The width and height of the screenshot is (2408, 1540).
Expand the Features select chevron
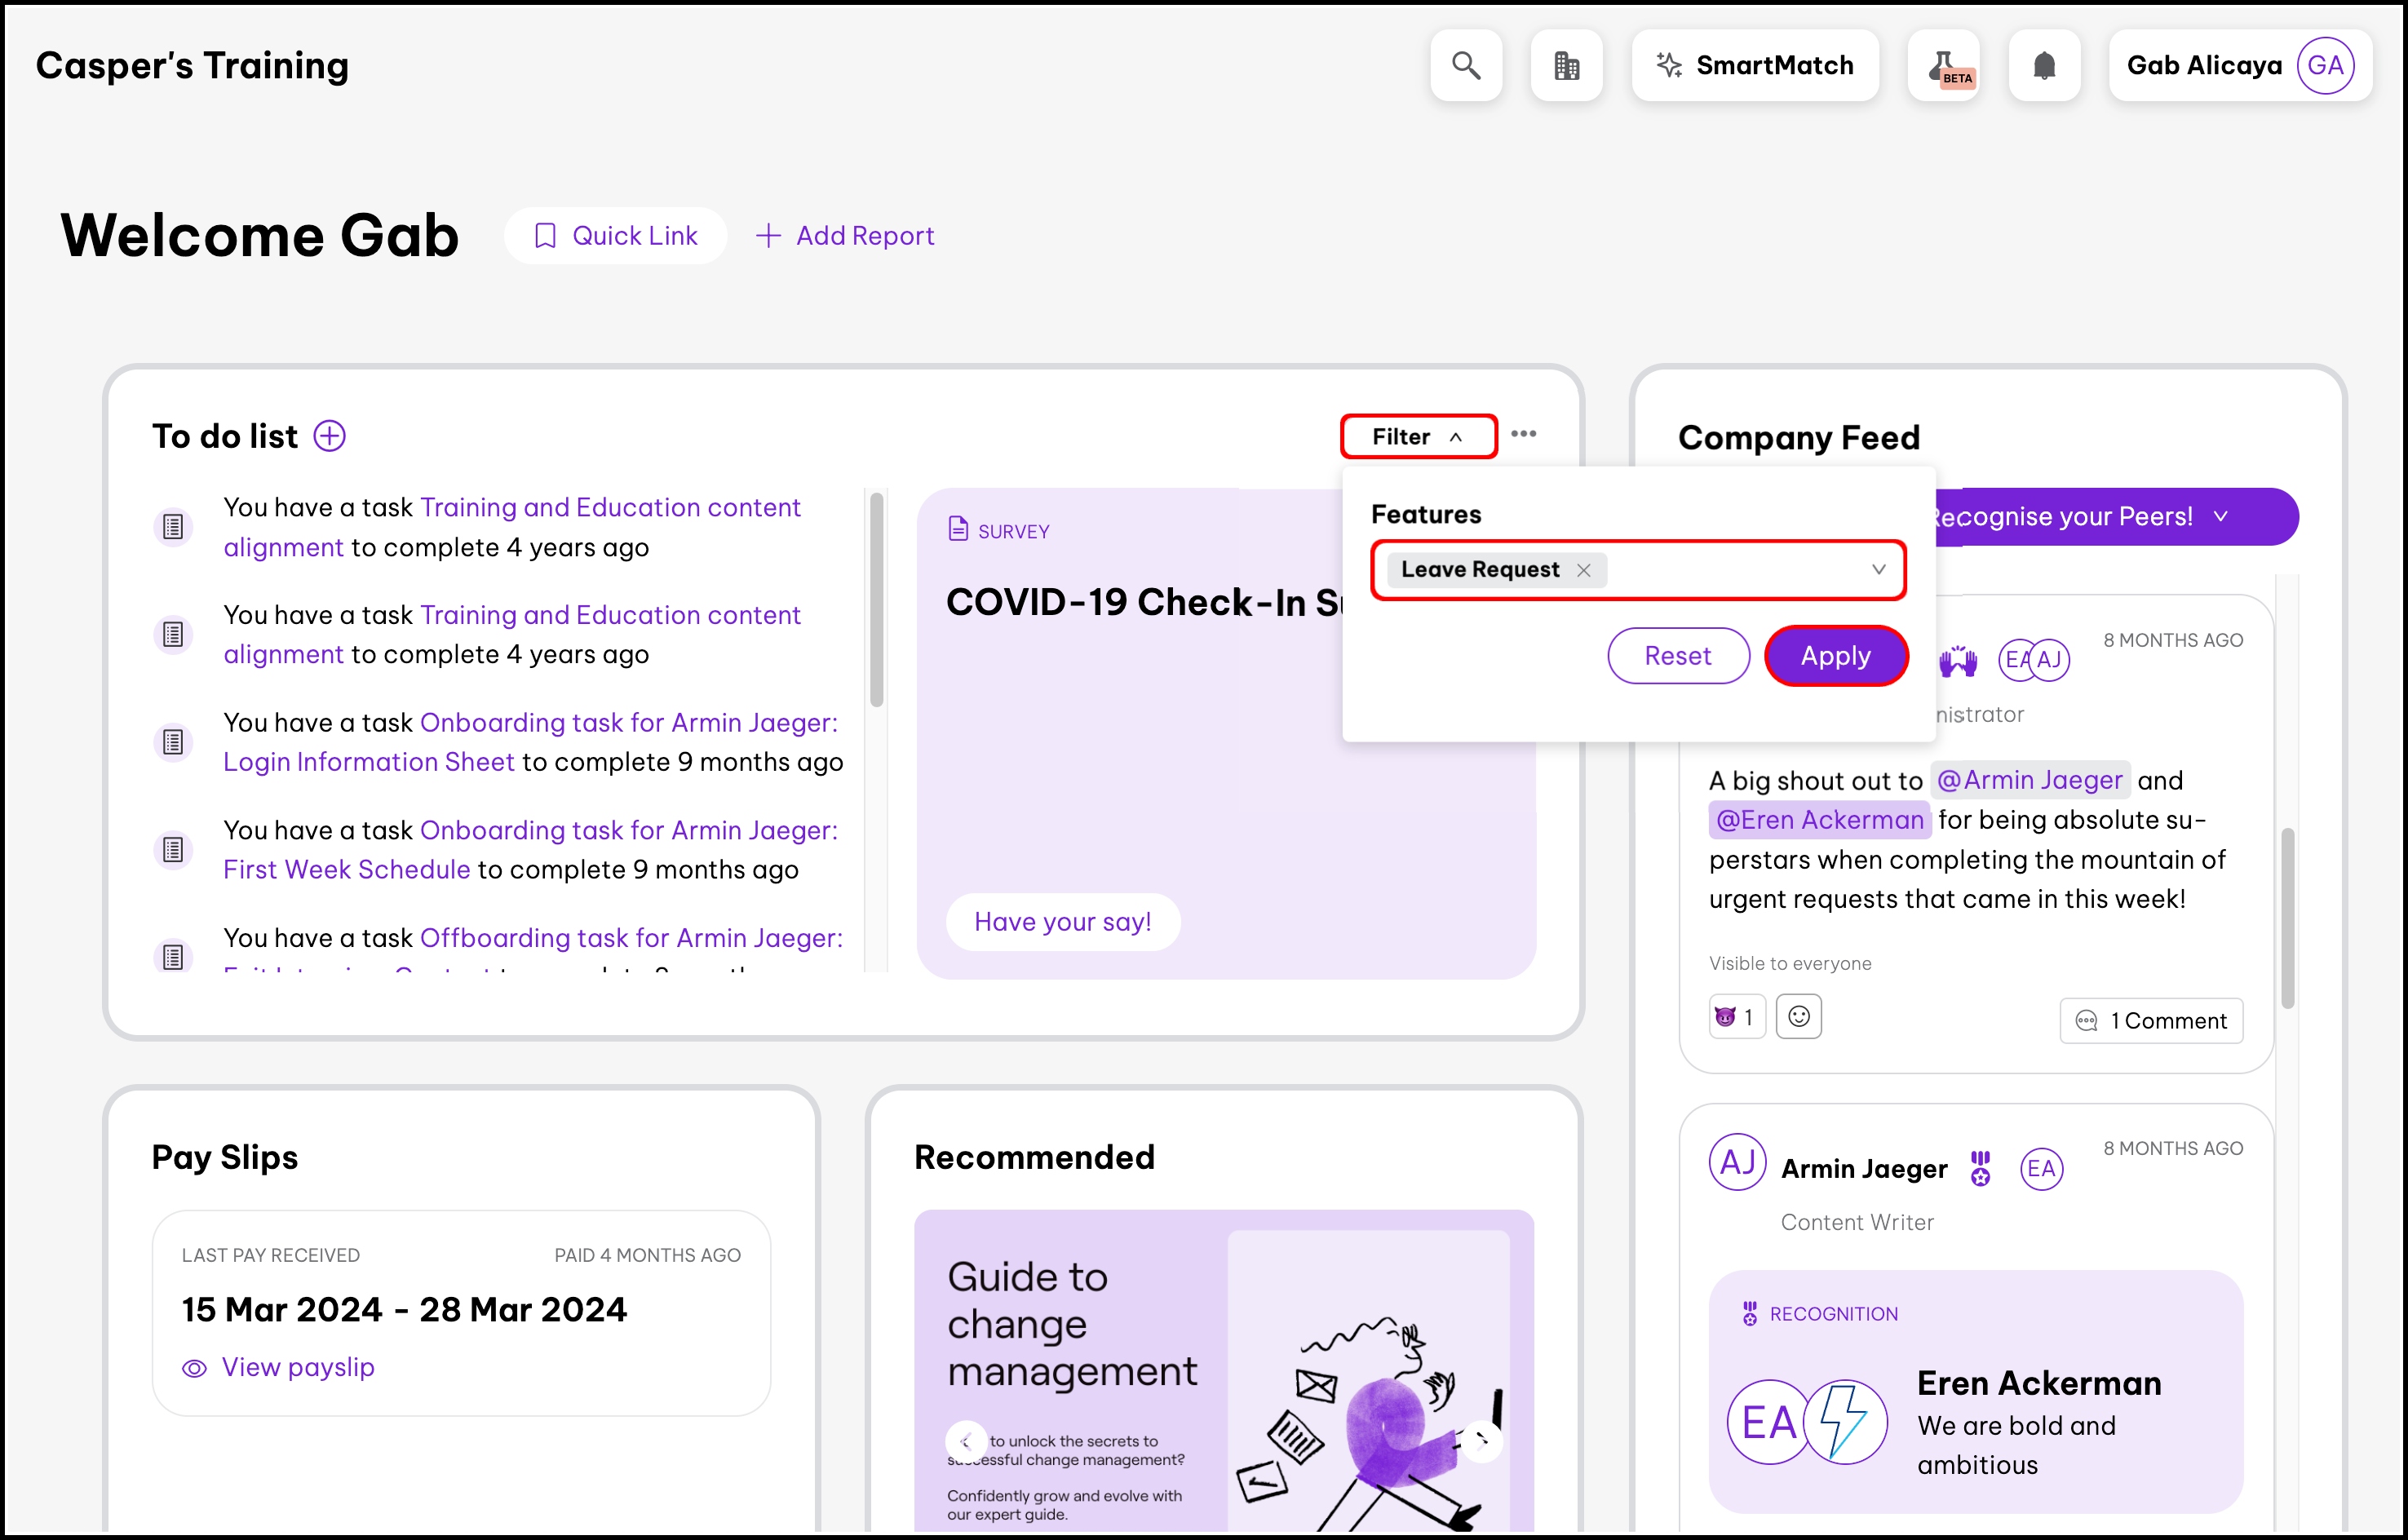click(x=1878, y=570)
